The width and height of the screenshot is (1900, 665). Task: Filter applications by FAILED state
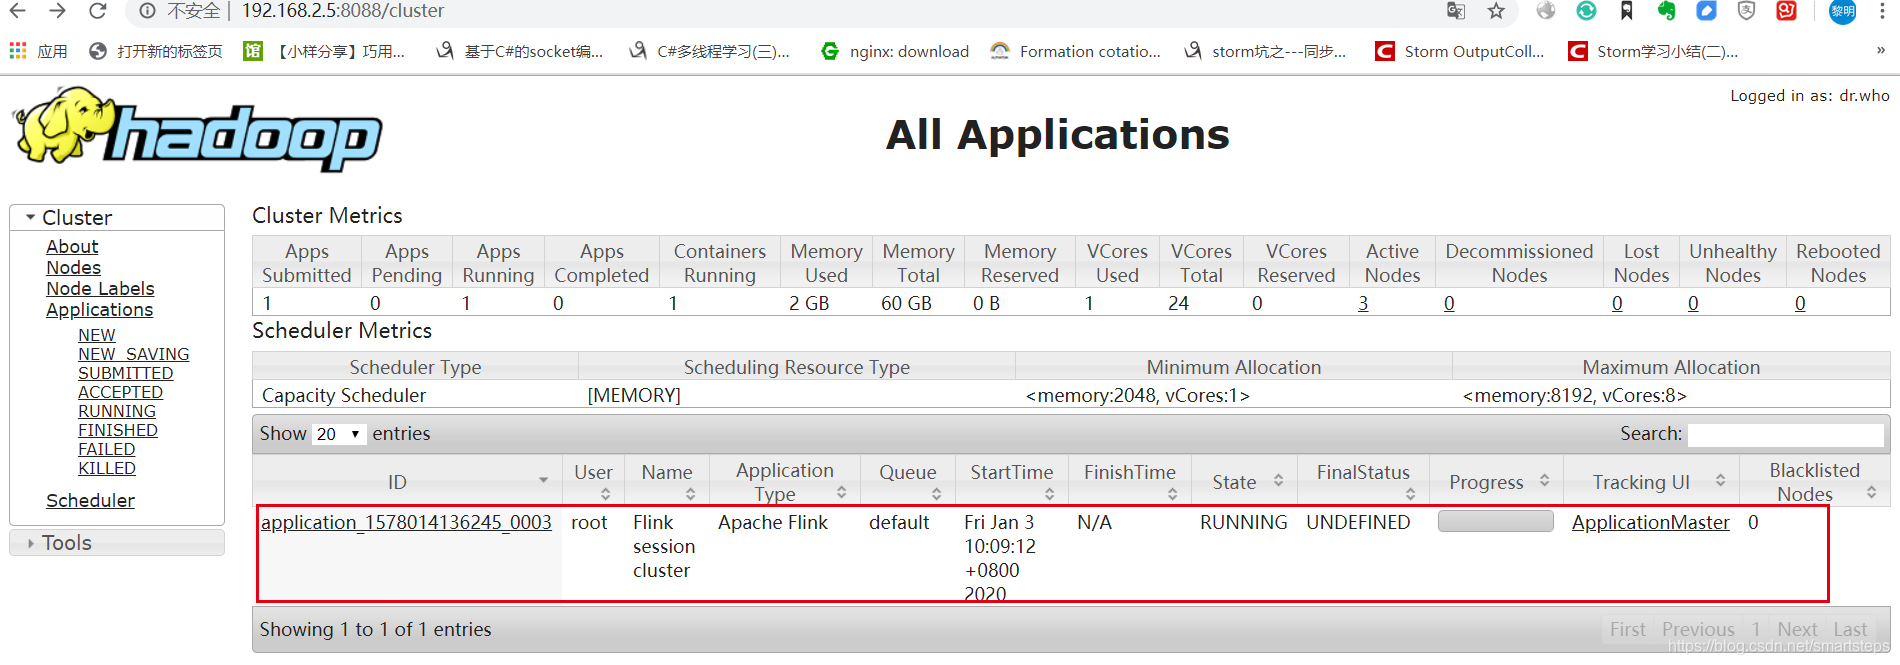click(x=107, y=449)
